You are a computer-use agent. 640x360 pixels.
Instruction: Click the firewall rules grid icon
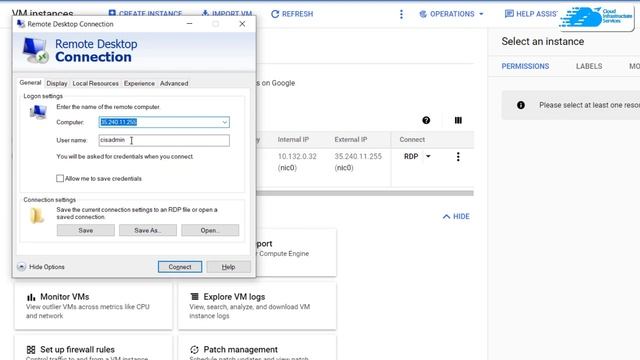[31, 350]
